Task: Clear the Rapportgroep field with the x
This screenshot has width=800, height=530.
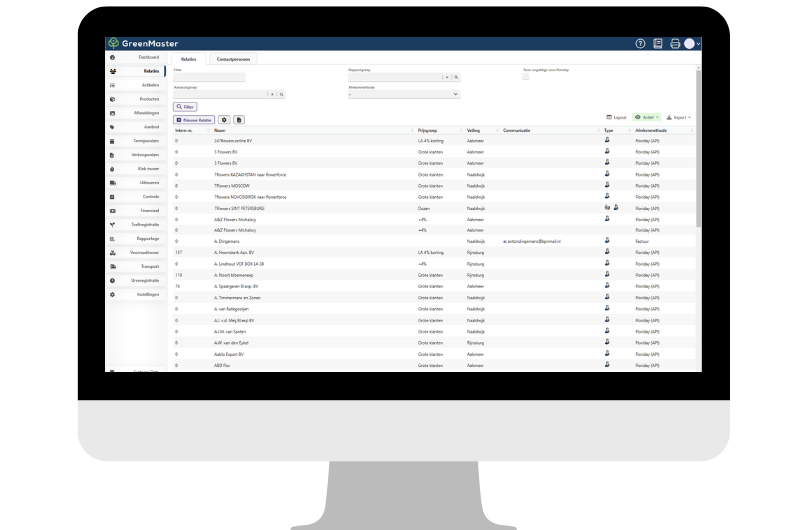Action: pyautogui.click(x=447, y=77)
